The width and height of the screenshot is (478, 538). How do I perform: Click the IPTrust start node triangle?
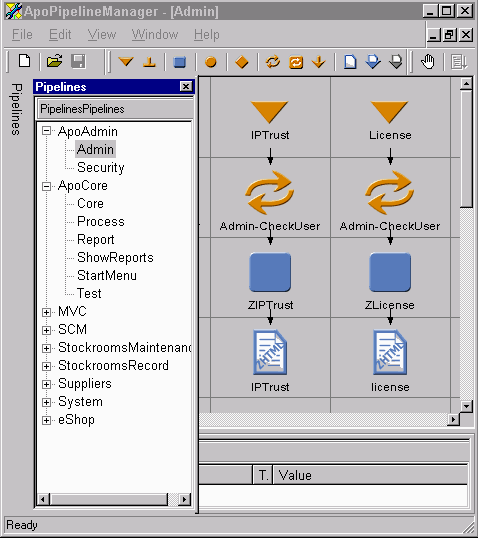[269, 112]
